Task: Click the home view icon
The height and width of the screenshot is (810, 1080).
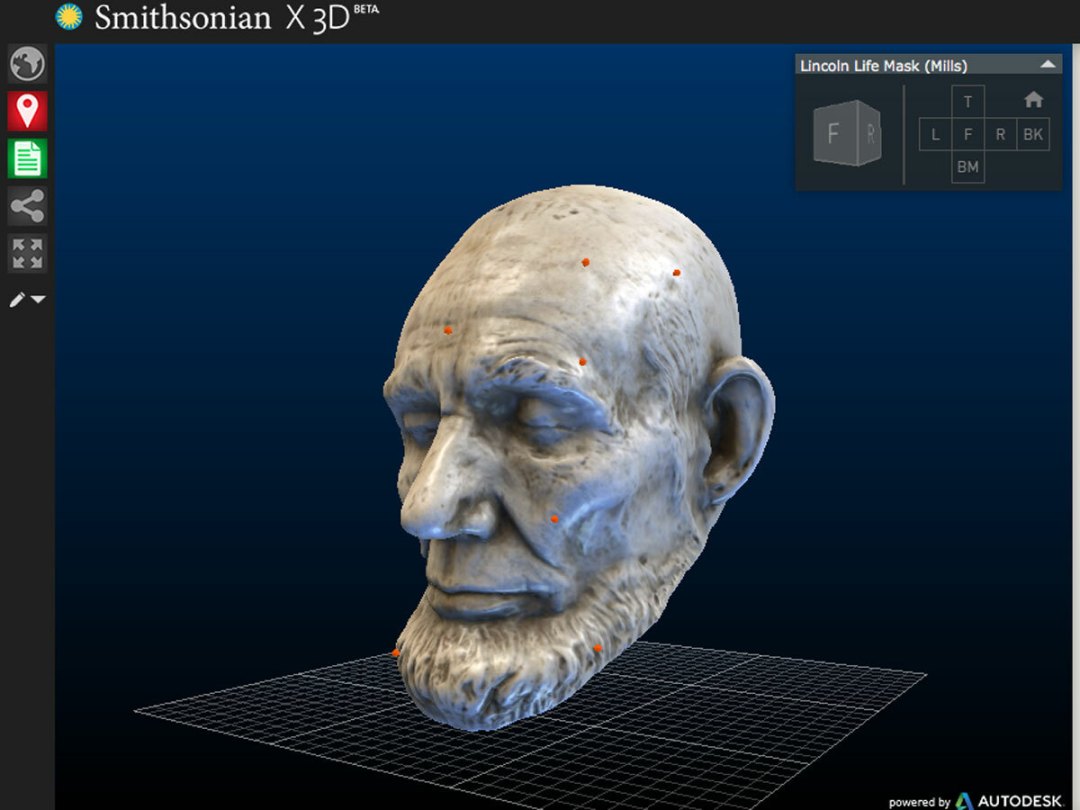Action: (1033, 101)
